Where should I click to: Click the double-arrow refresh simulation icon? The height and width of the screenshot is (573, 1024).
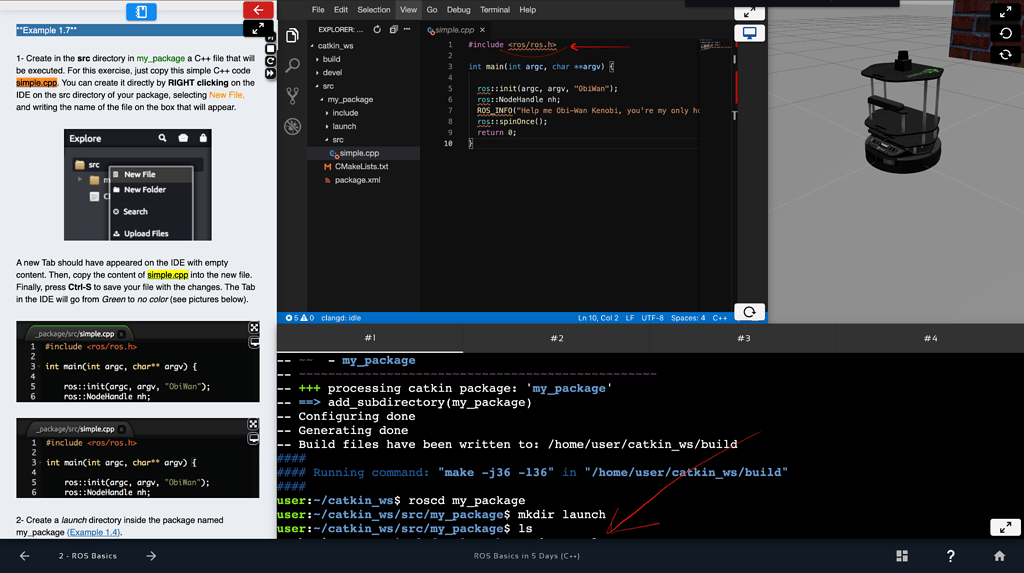tap(1005, 54)
